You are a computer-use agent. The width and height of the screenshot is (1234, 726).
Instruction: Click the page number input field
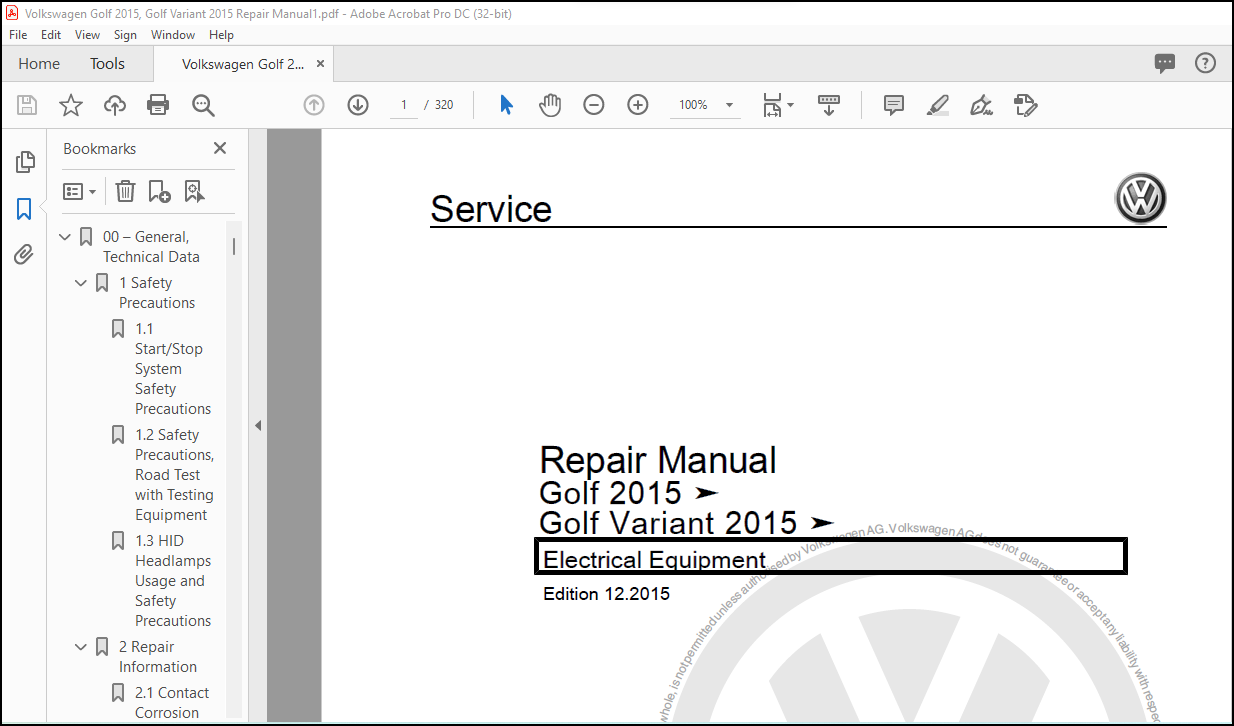click(404, 105)
